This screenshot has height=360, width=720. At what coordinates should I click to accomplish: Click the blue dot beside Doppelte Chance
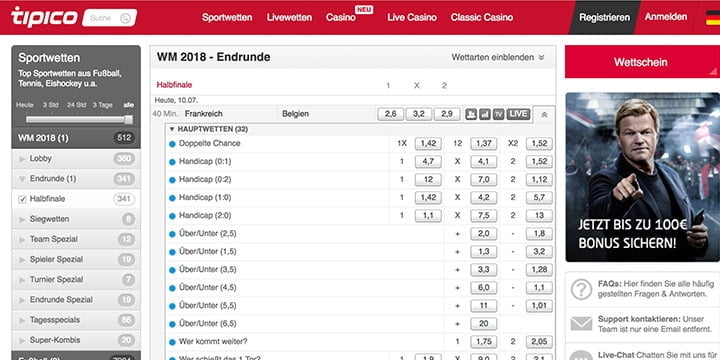pyautogui.click(x=172, y=144)
